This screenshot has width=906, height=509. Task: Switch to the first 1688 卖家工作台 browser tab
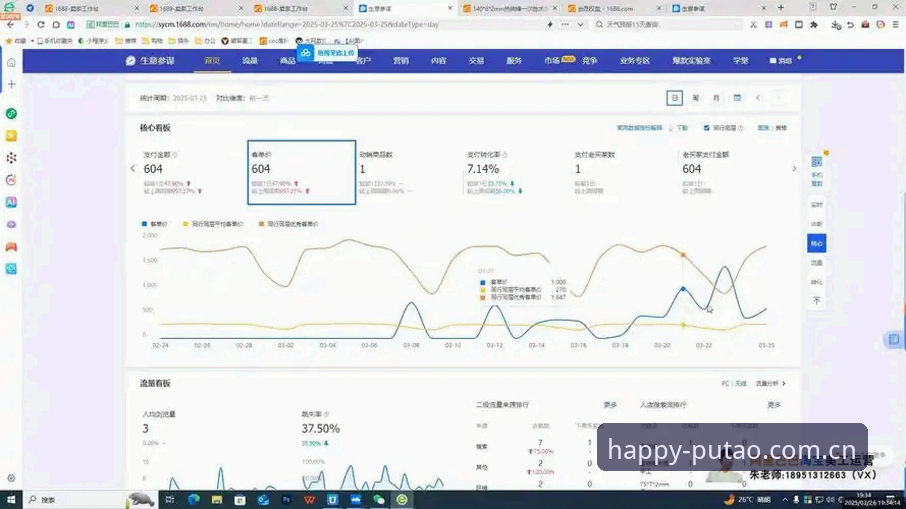[x=90, y=8]
